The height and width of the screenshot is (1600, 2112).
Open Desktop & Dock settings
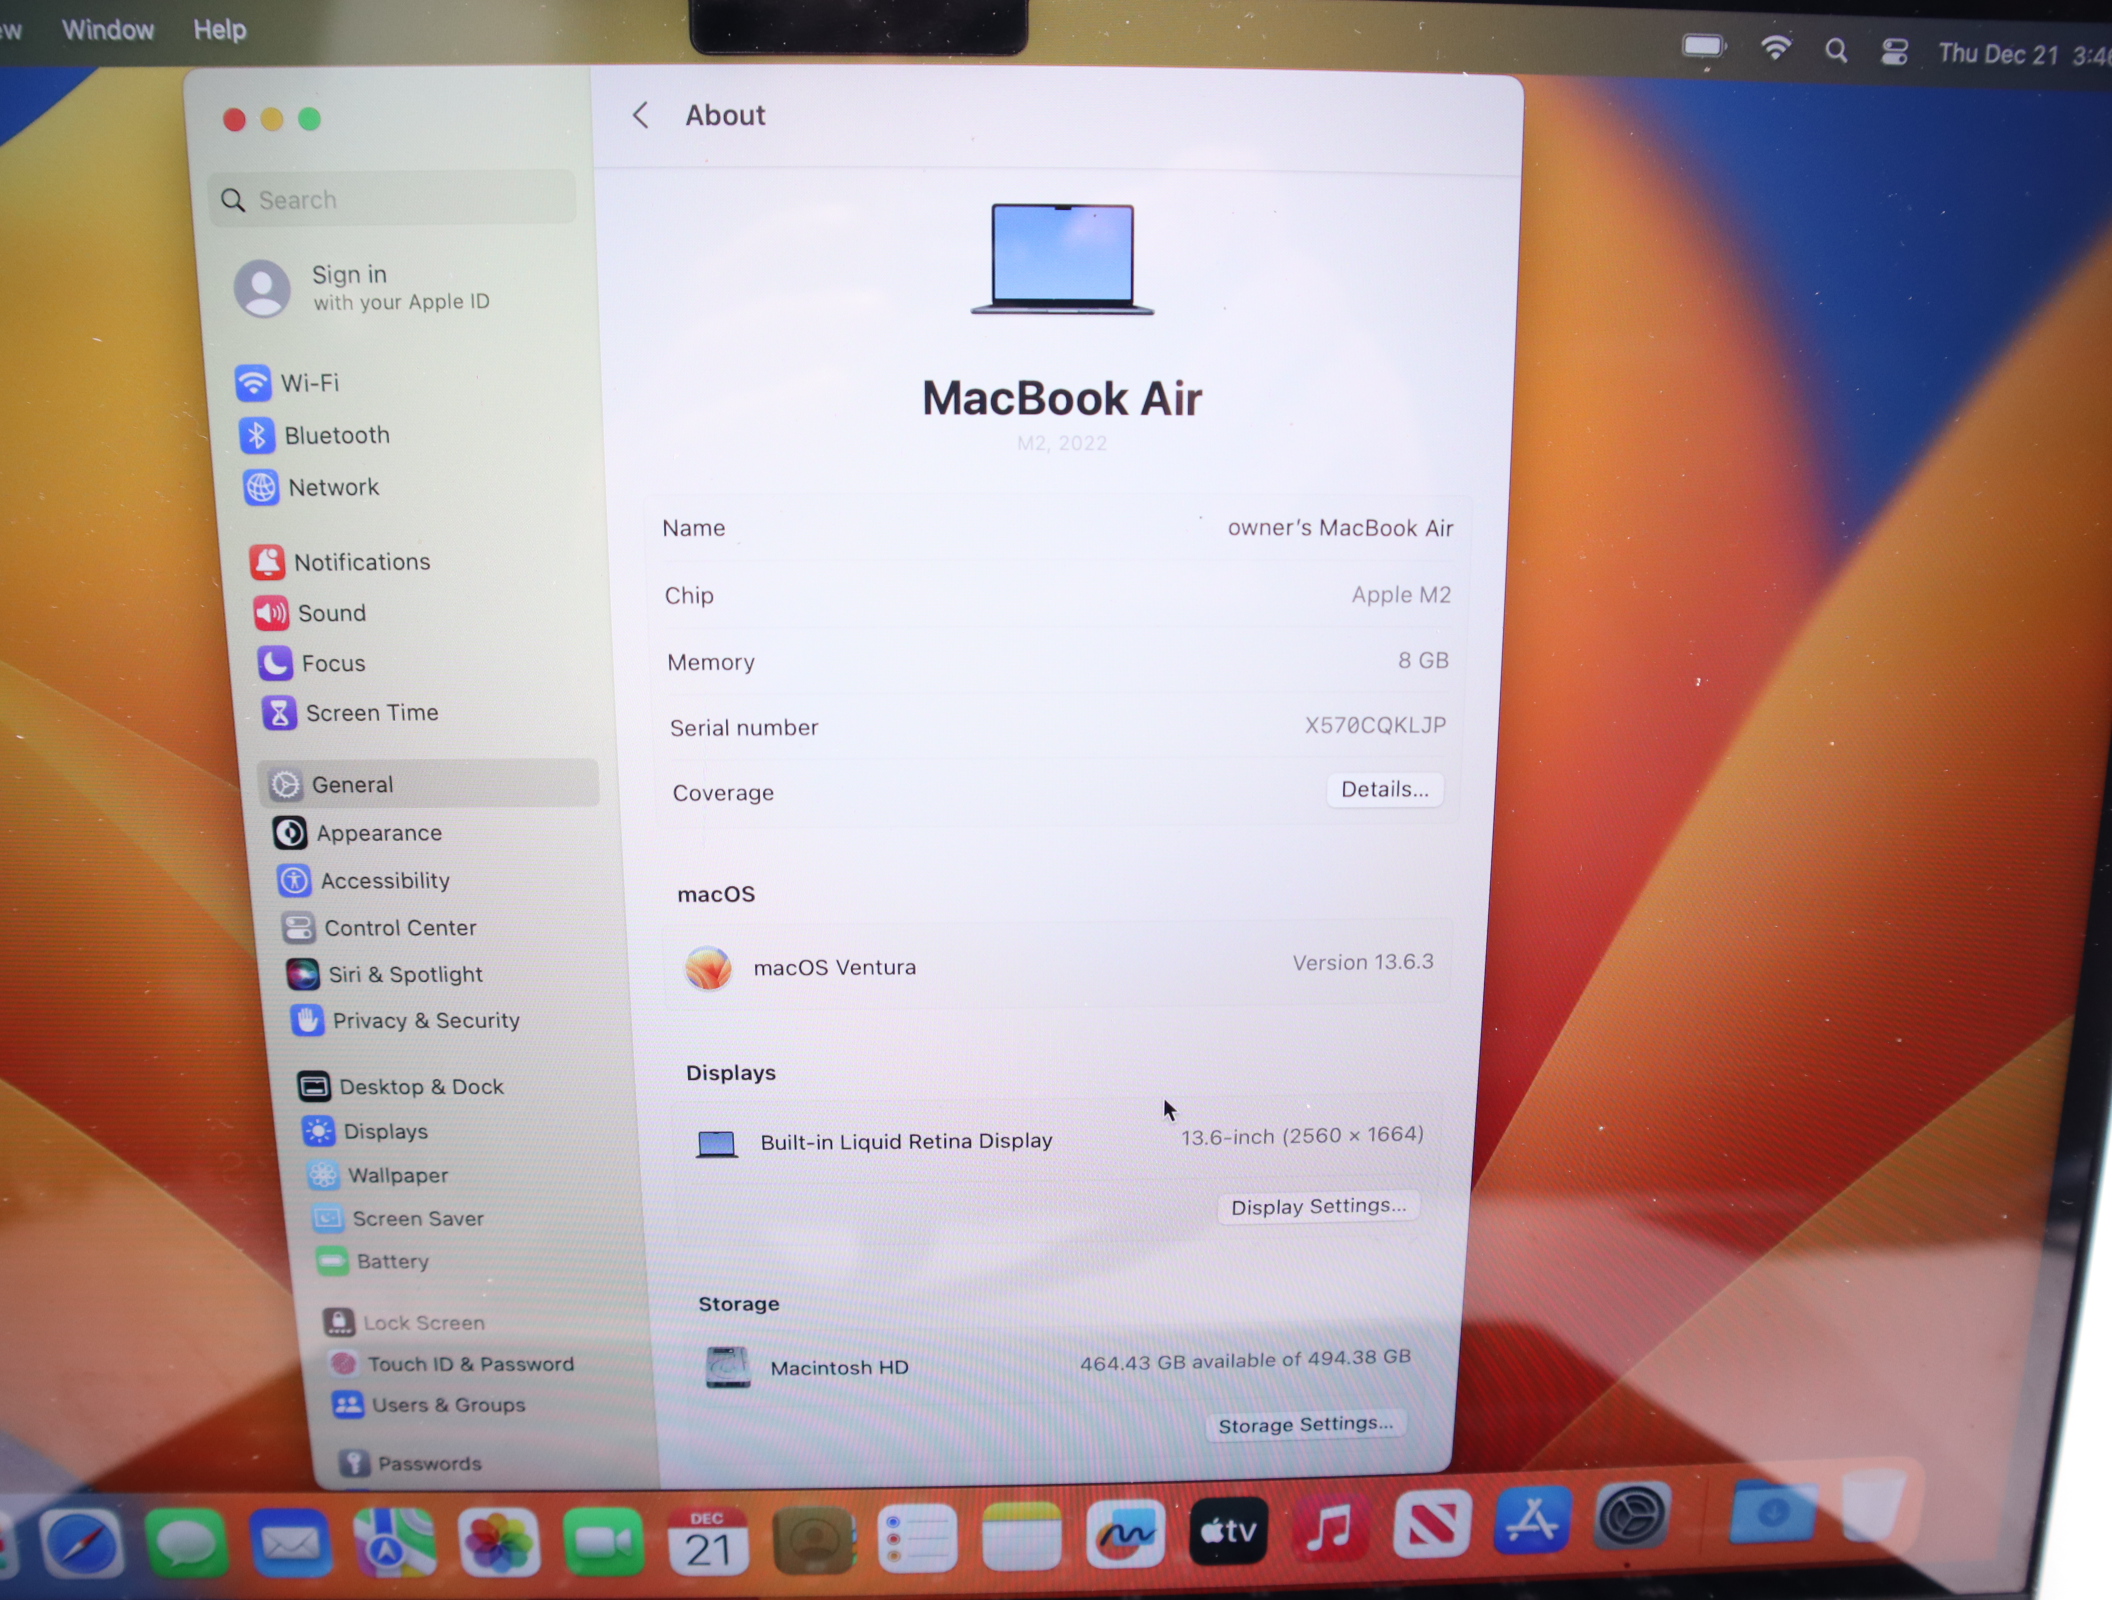pos(401,1086)
